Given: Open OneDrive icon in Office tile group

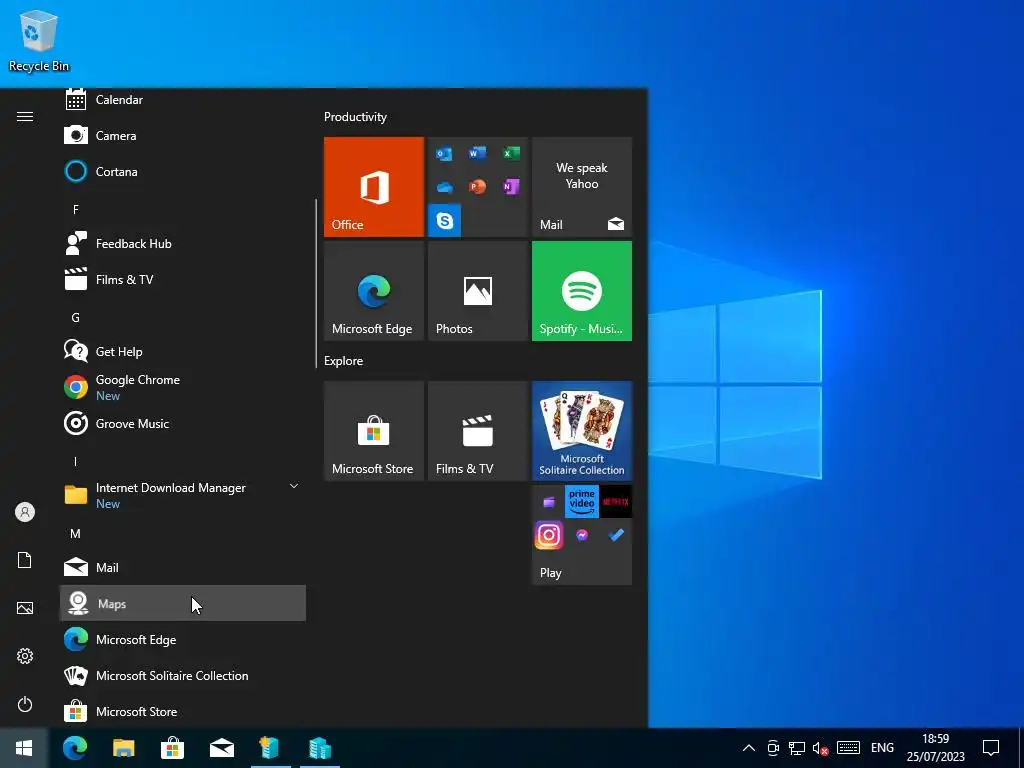Looking at the screenshot, I should point(445,187).
